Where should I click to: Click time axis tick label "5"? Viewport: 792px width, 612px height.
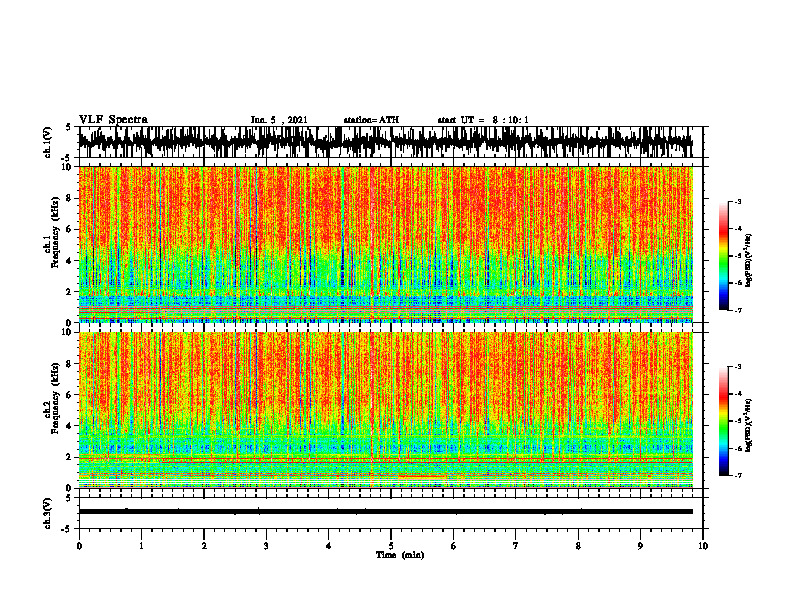point(391,546)
